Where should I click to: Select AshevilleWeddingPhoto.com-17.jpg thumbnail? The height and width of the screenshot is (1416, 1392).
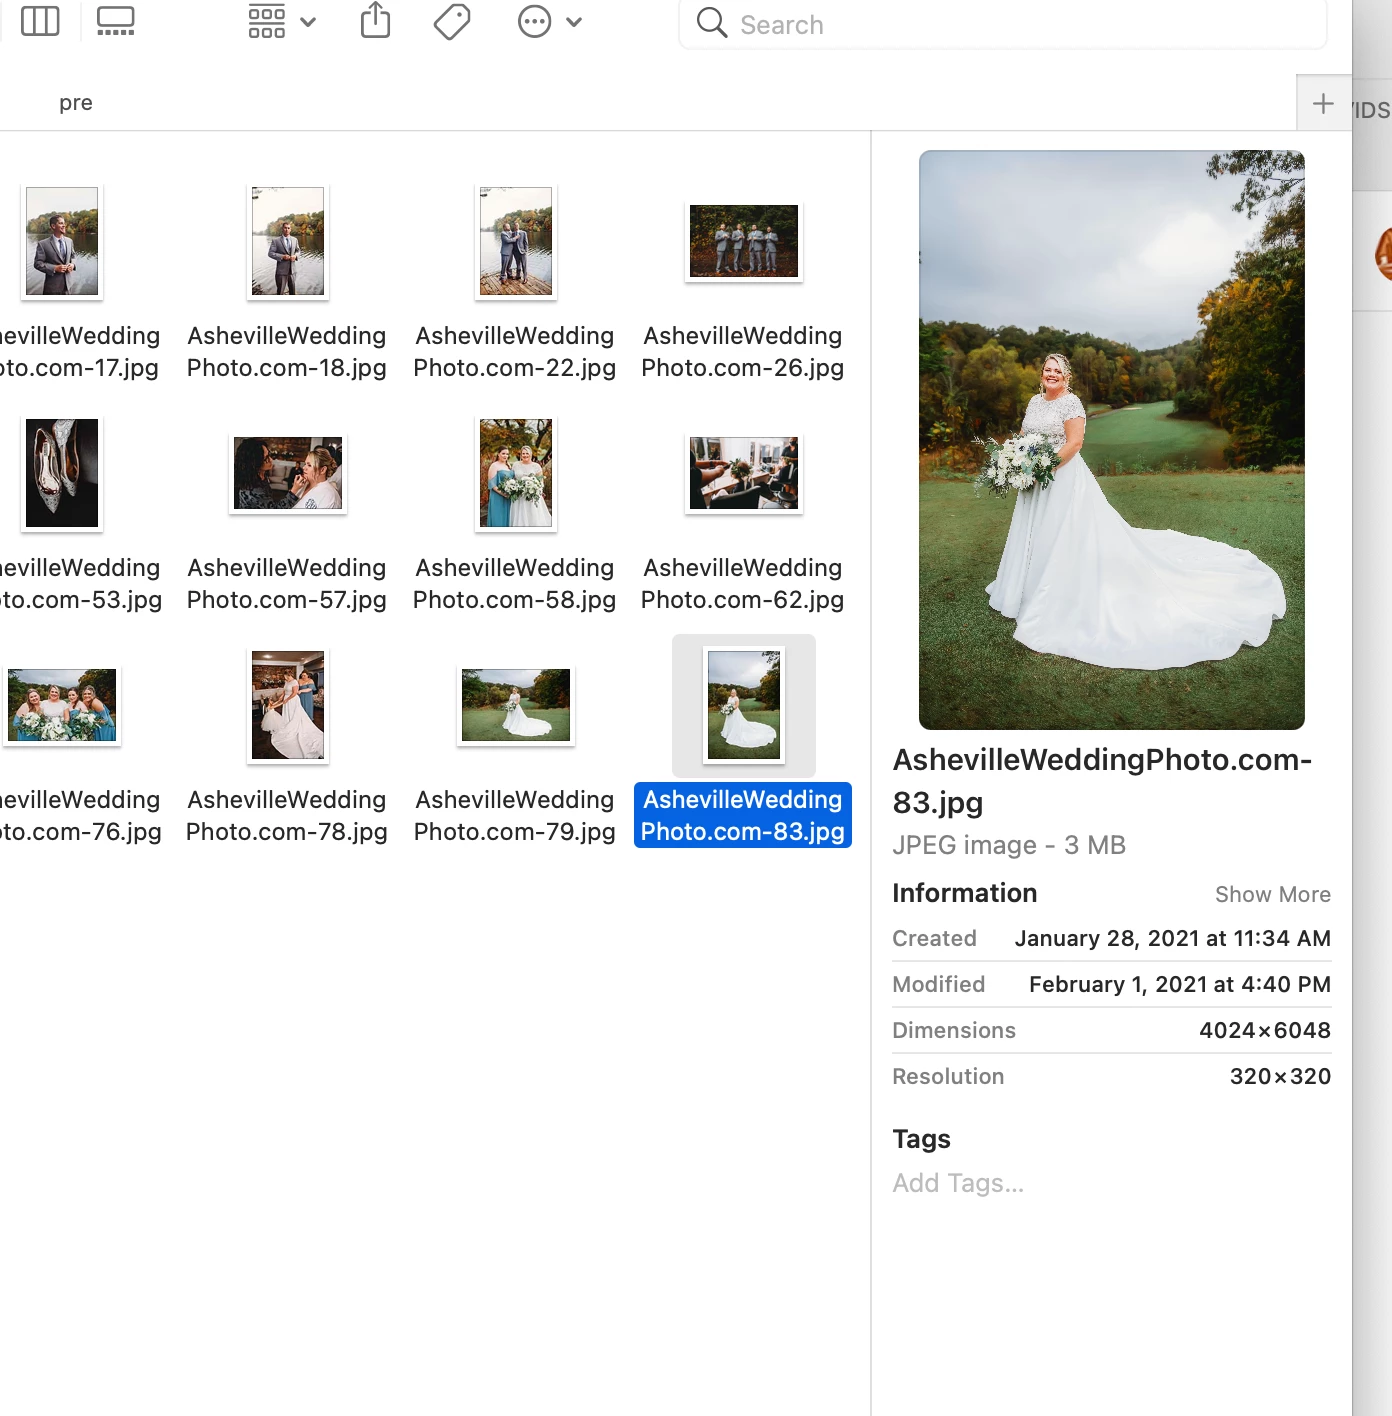click(x=62, y=241)
